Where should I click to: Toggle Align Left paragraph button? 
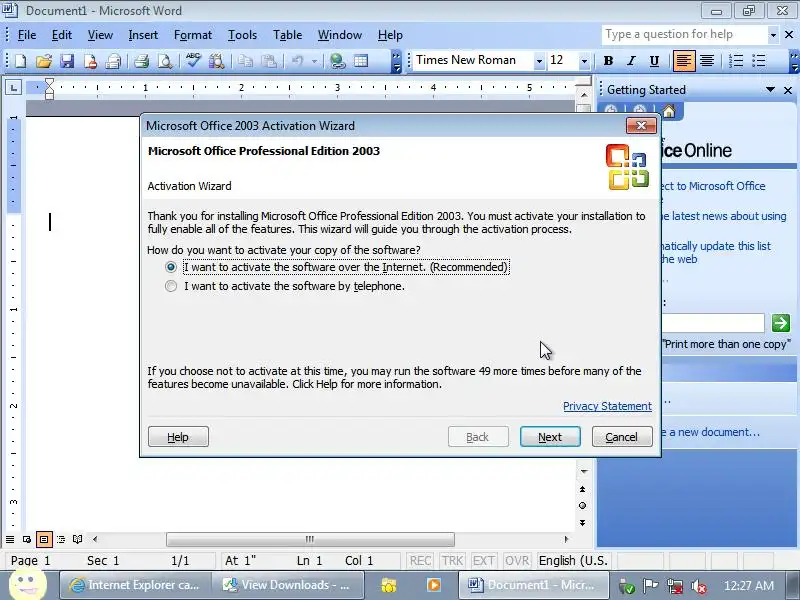pyautogui.click(x=684, y=61)
